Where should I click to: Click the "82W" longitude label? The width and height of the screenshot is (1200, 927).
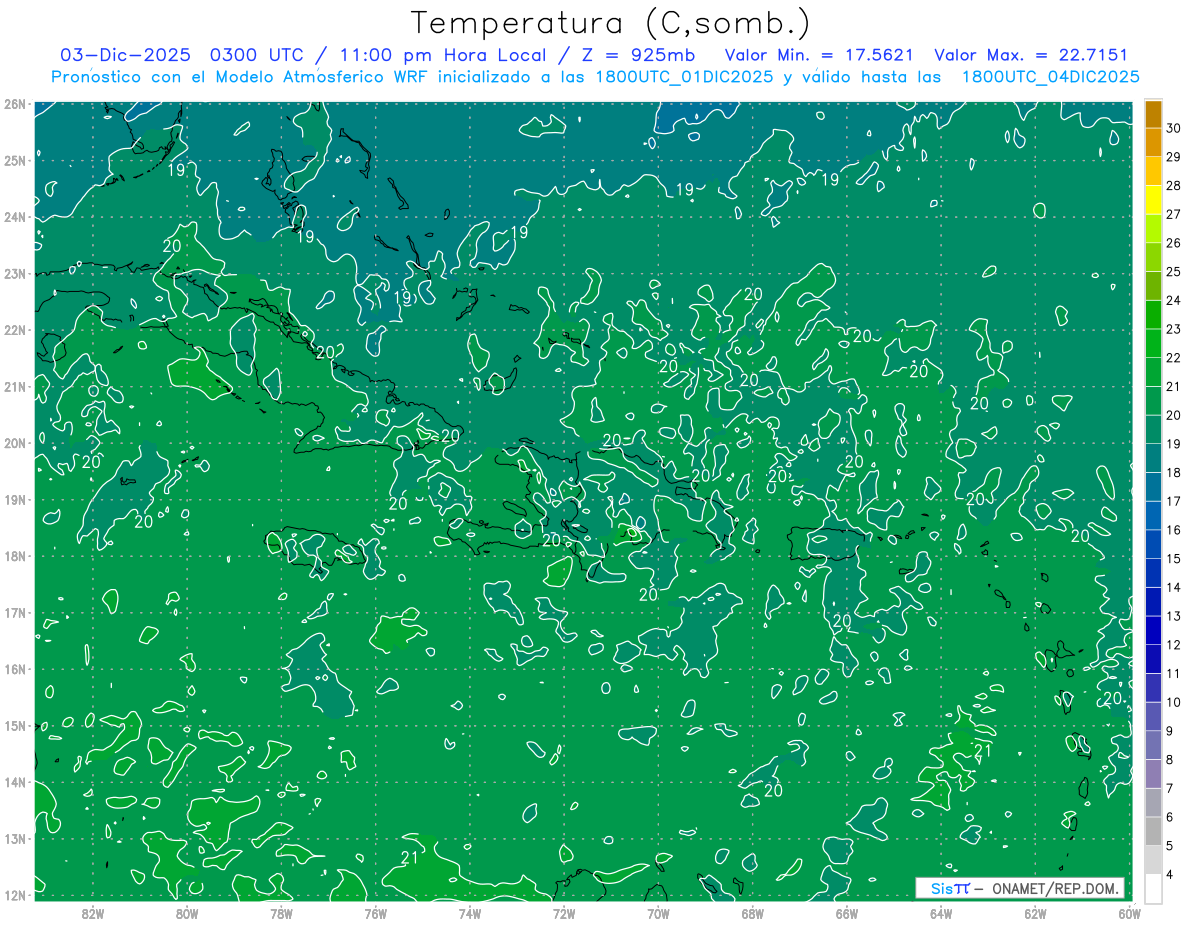pyautogui.click(x=92, y=913)
